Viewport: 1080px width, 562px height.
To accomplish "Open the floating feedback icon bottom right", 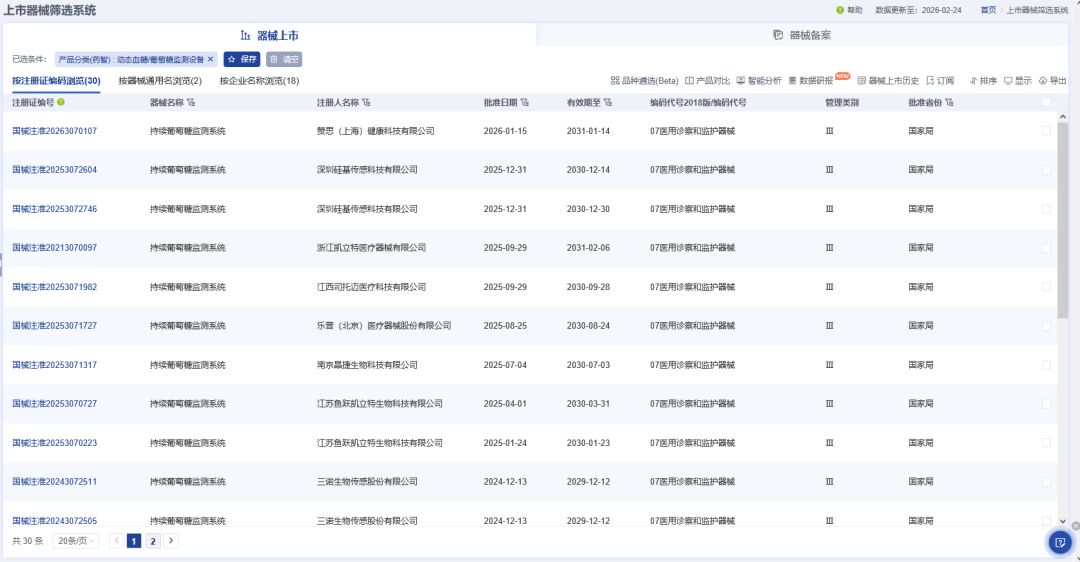I will (x=1061, y=542).
